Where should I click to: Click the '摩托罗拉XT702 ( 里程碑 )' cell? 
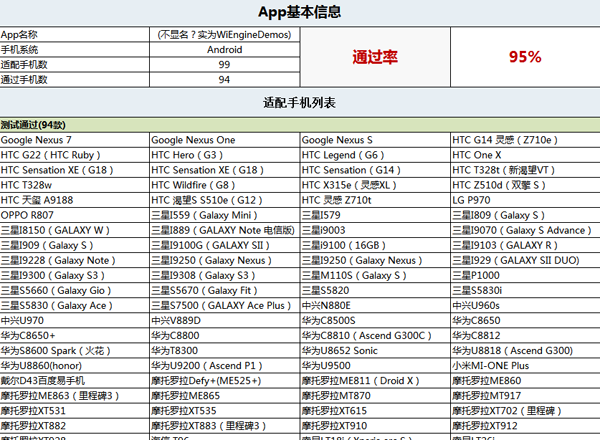pos(525,411)
